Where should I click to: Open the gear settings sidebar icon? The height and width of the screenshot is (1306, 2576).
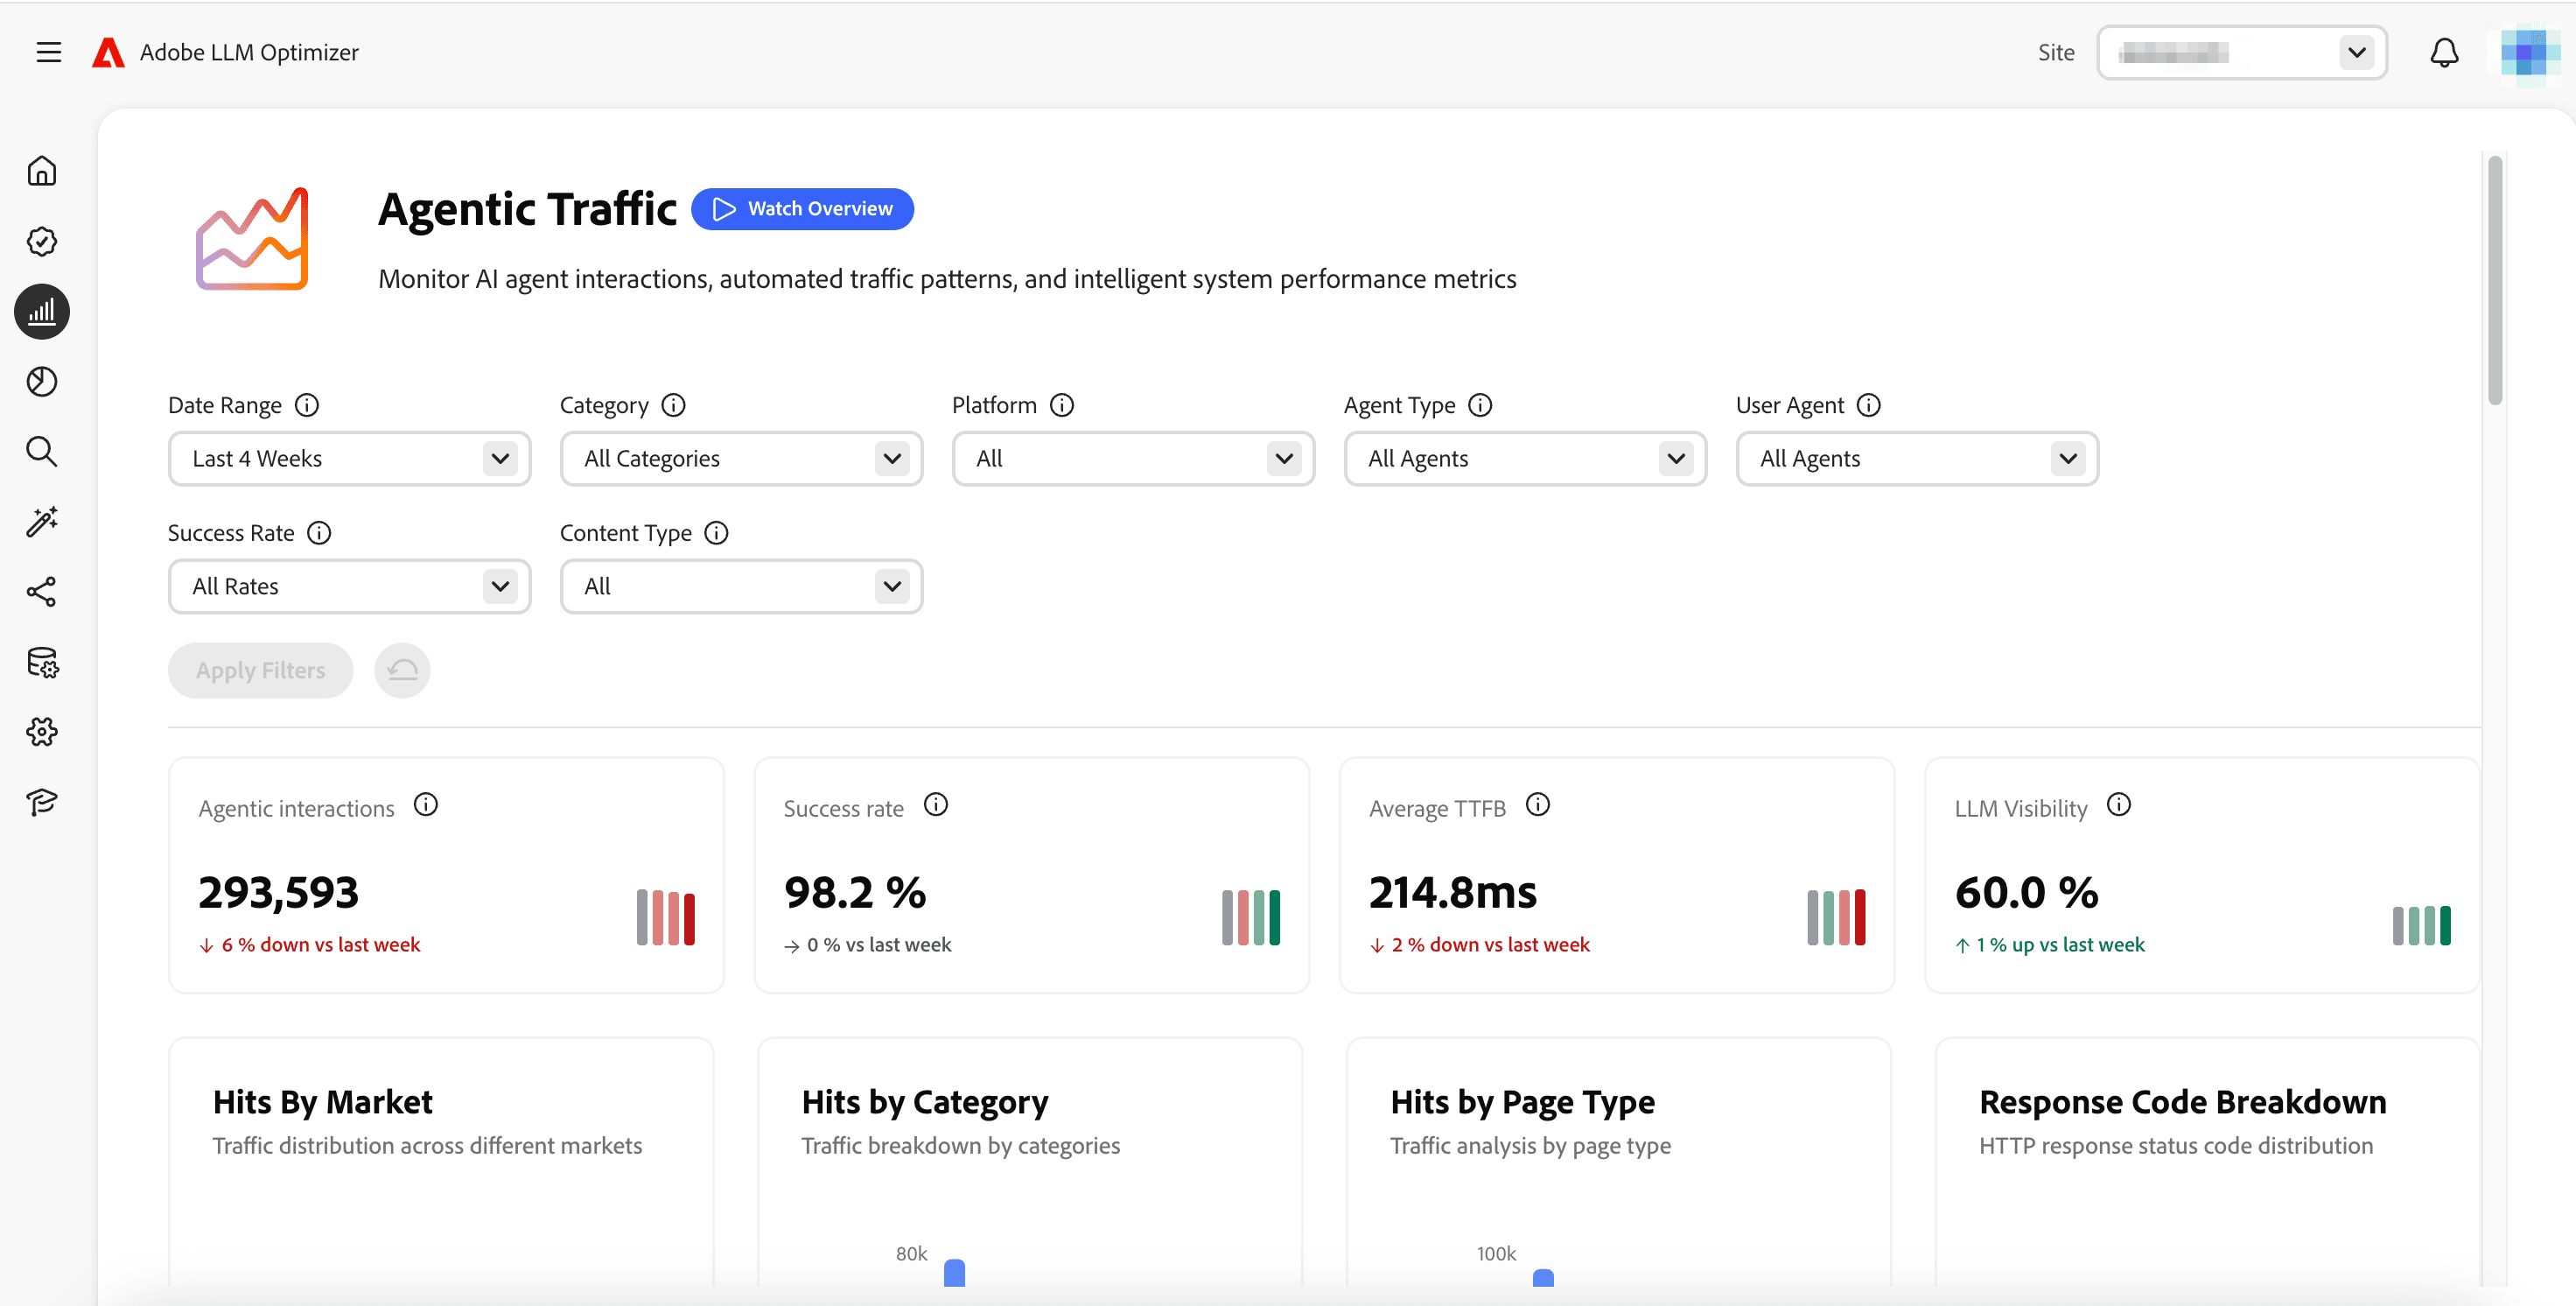point(42,732)
